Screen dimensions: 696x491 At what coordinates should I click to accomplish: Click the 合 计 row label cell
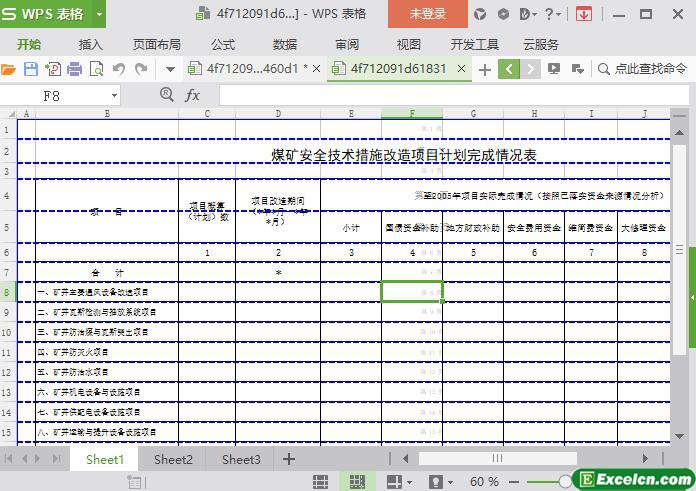pos(107,273)
